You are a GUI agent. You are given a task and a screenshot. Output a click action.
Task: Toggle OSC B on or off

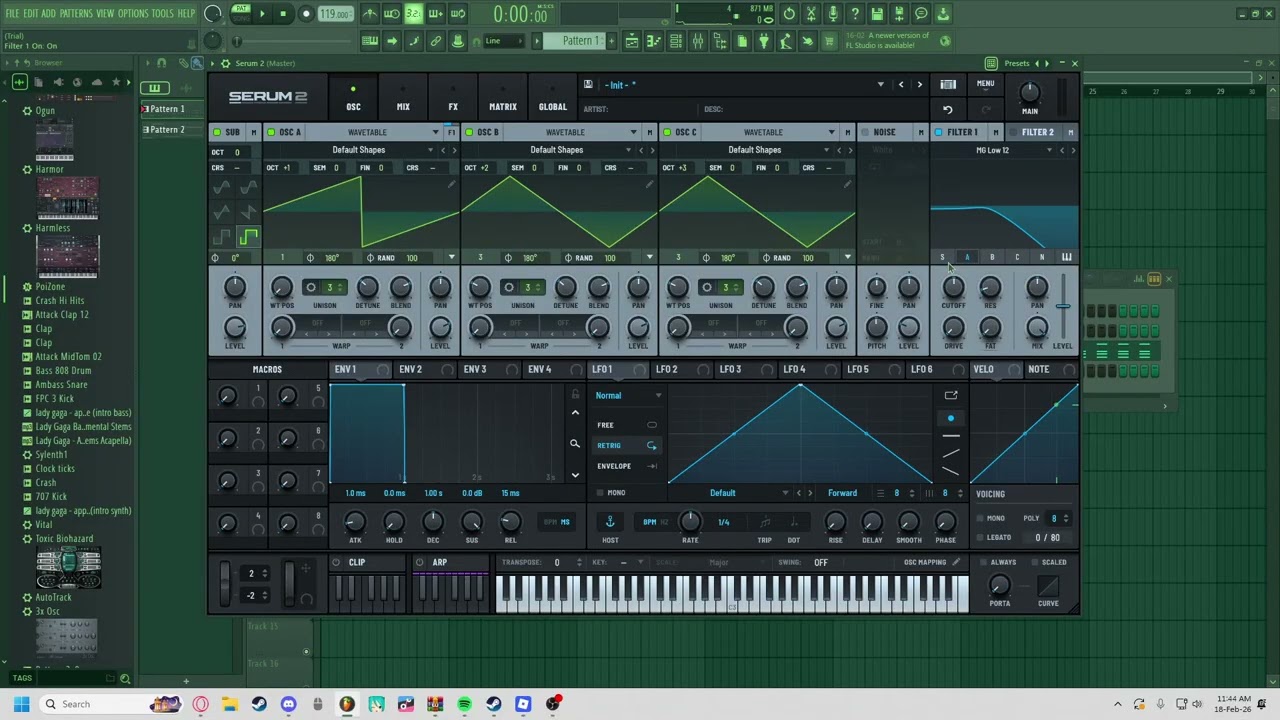[470, 132]
